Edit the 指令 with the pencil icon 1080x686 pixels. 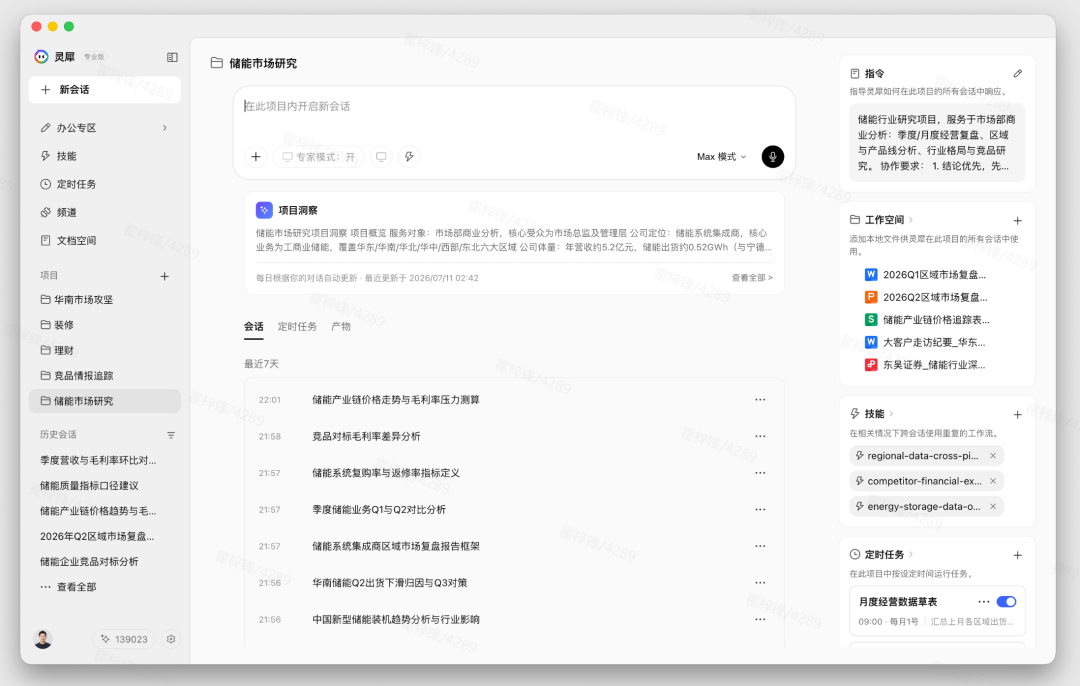[x=1018, y=74]
